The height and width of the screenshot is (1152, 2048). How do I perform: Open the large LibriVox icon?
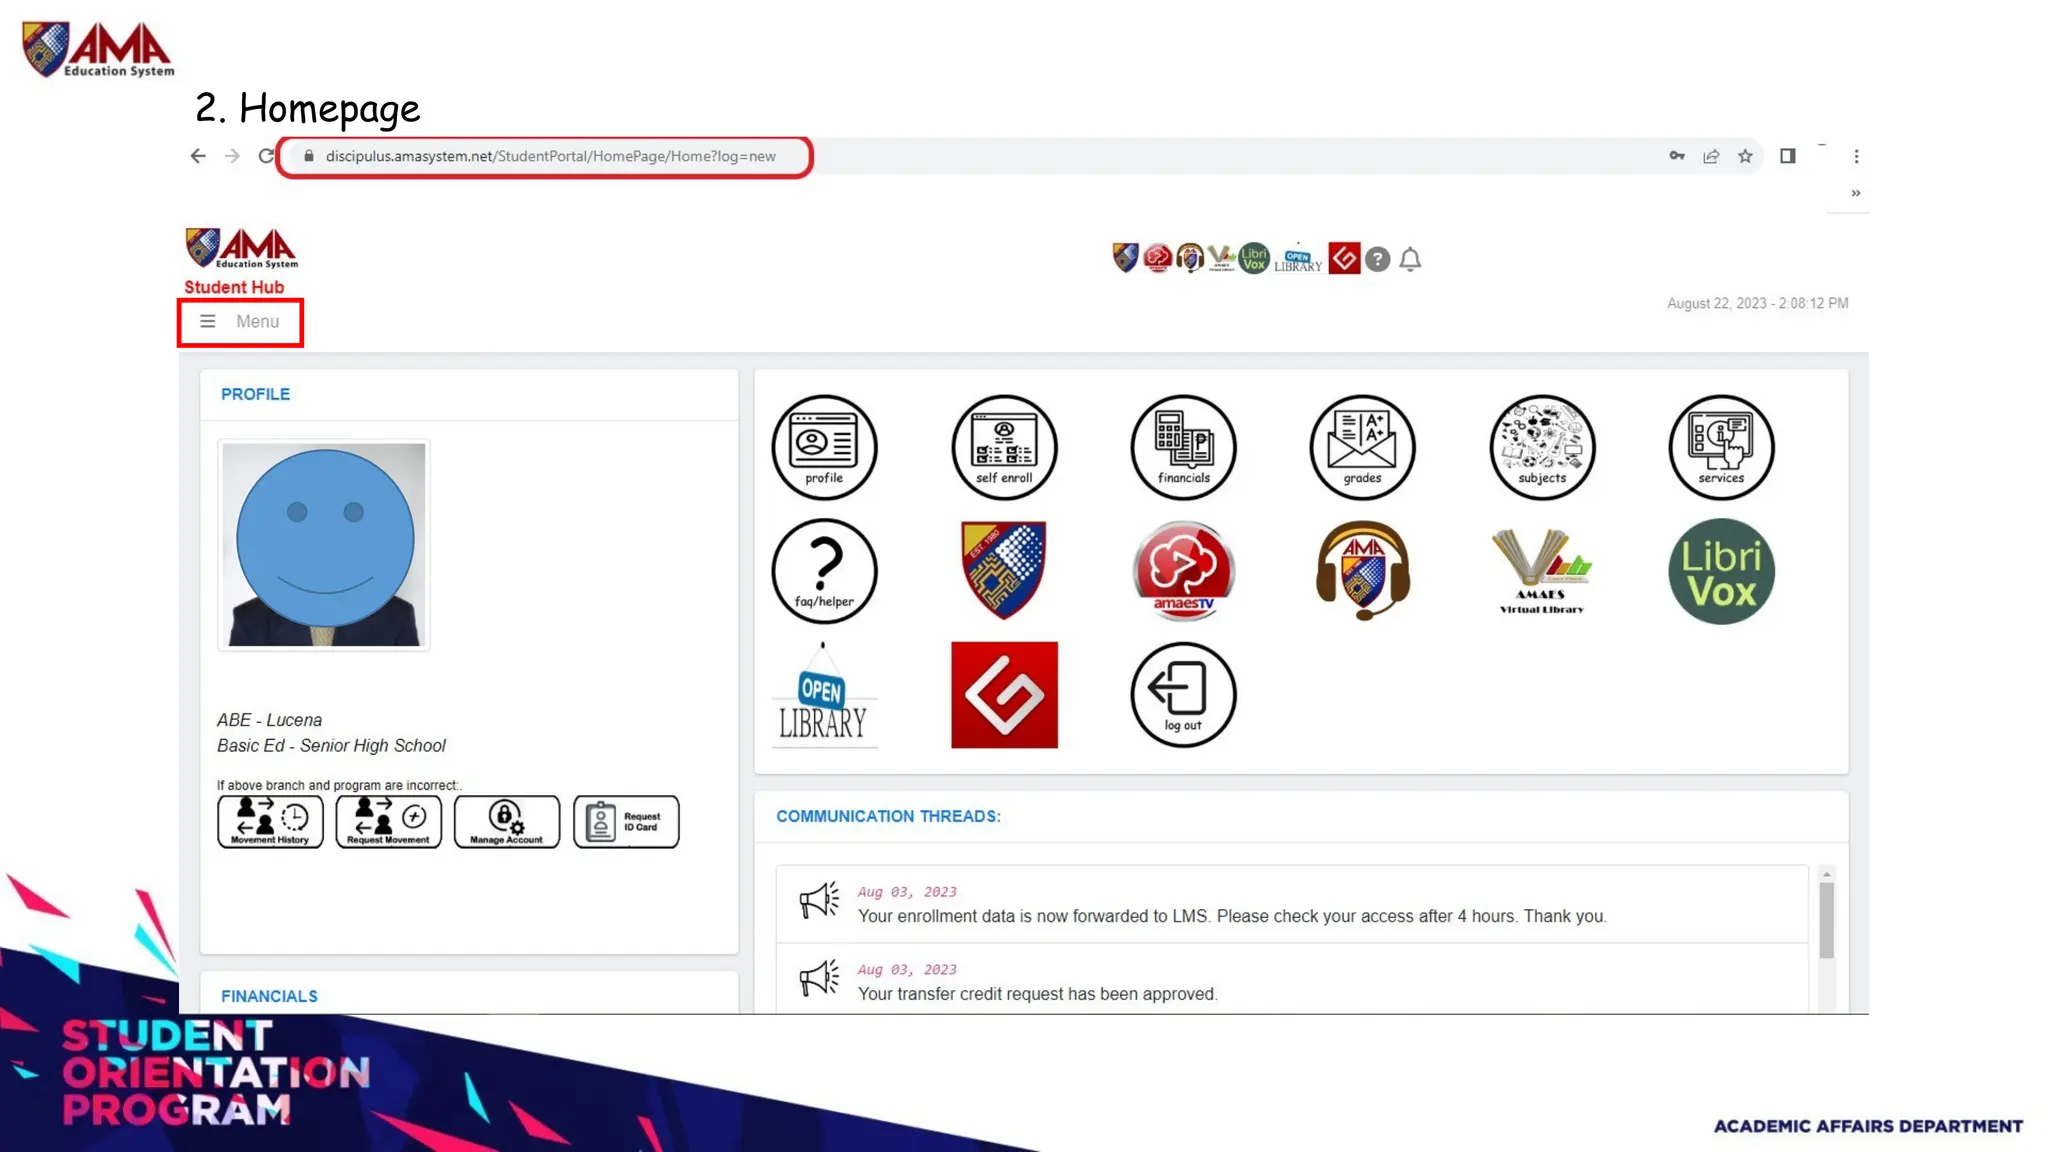pos(1721,571)
